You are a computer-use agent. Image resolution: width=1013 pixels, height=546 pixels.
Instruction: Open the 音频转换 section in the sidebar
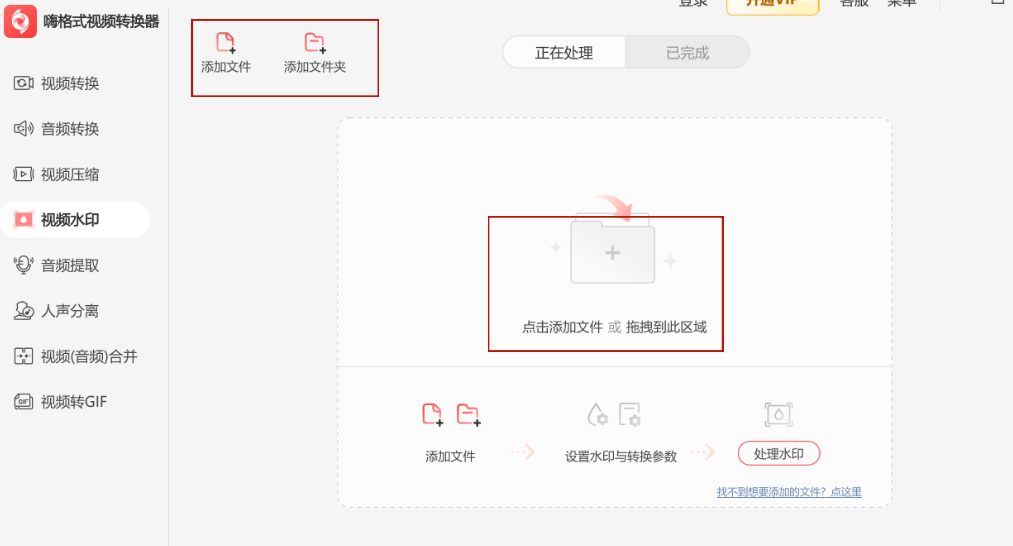[56, 129]
